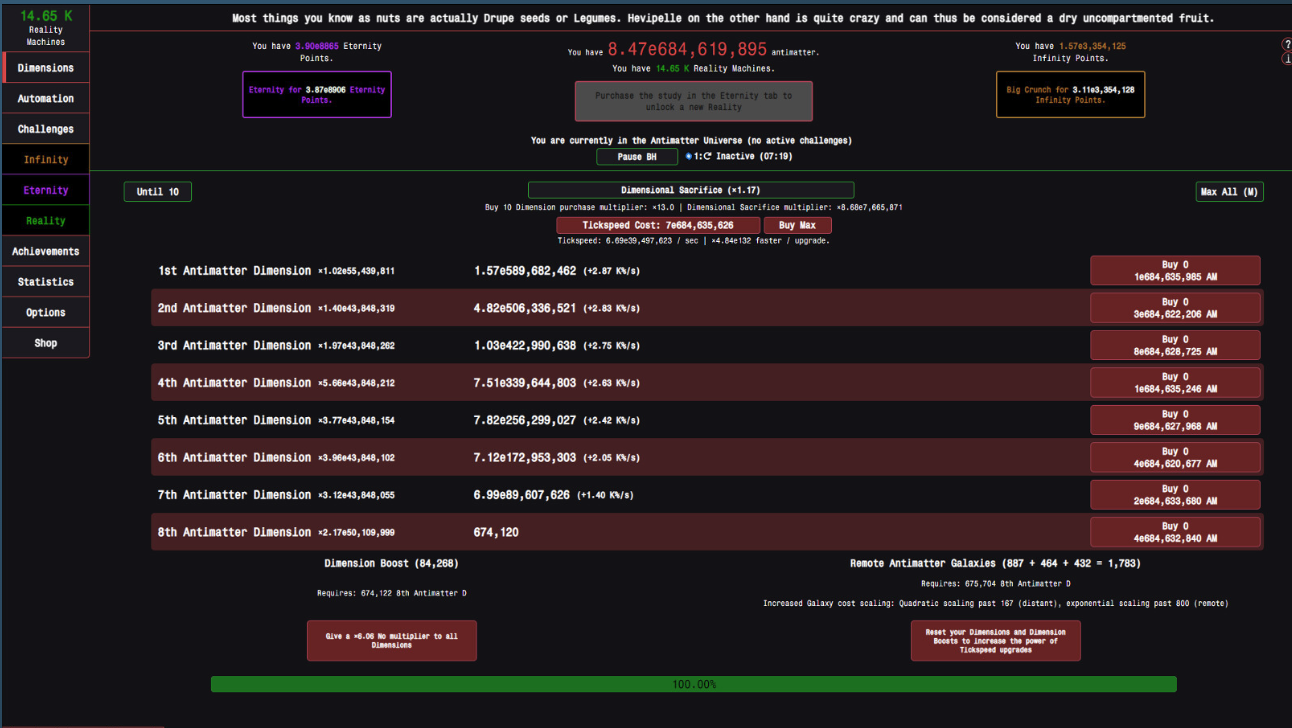1292x728 pixels.
Task: Select the black hole 1 status dot
Action: (688, 157)
